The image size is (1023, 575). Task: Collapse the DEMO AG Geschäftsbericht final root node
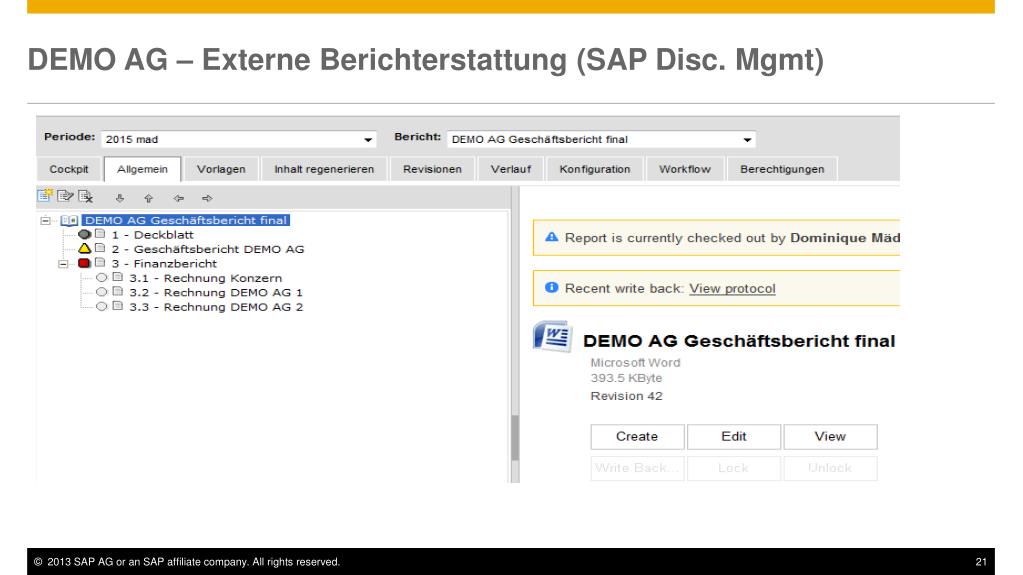coord(46,221)
